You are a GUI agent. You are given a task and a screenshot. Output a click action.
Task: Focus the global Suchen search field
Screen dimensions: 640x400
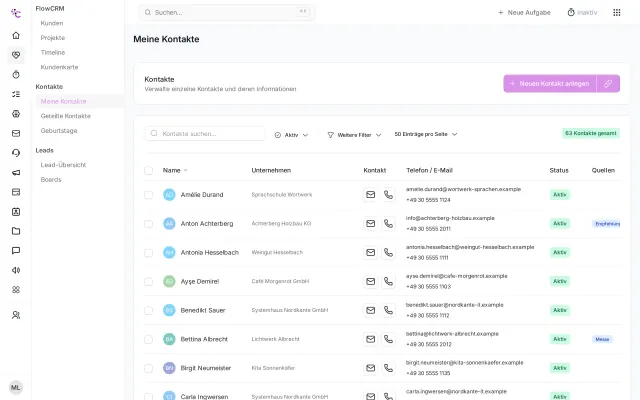coord(227,13)
